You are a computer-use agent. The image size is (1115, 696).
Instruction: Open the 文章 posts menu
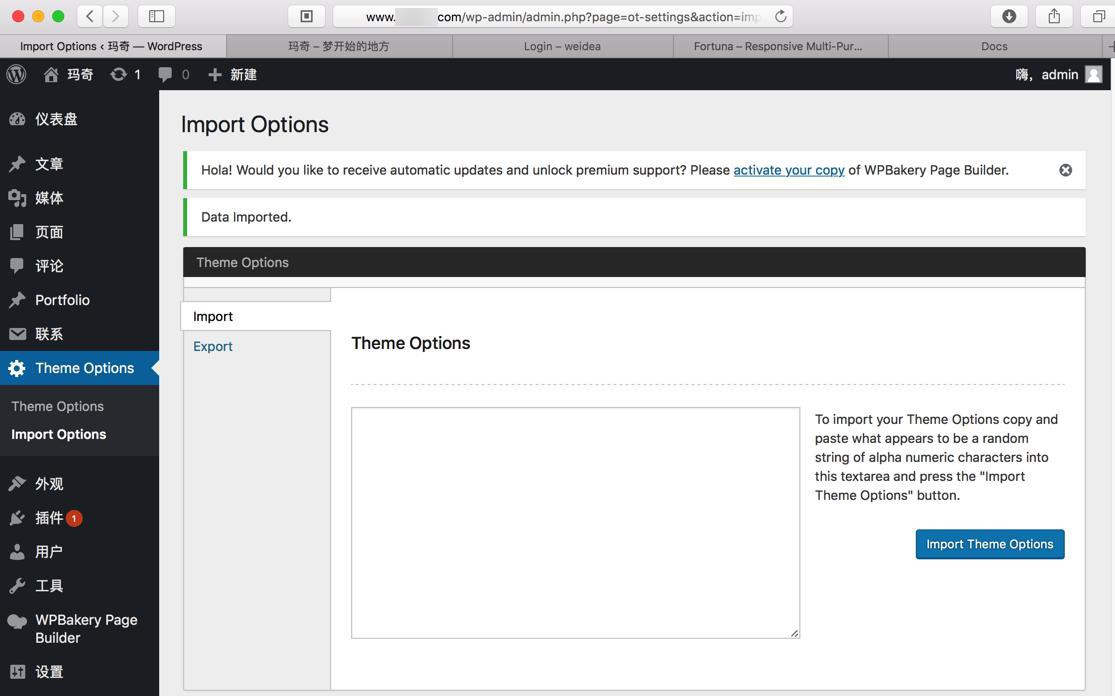pyautogui.click(x=79, y=164)
